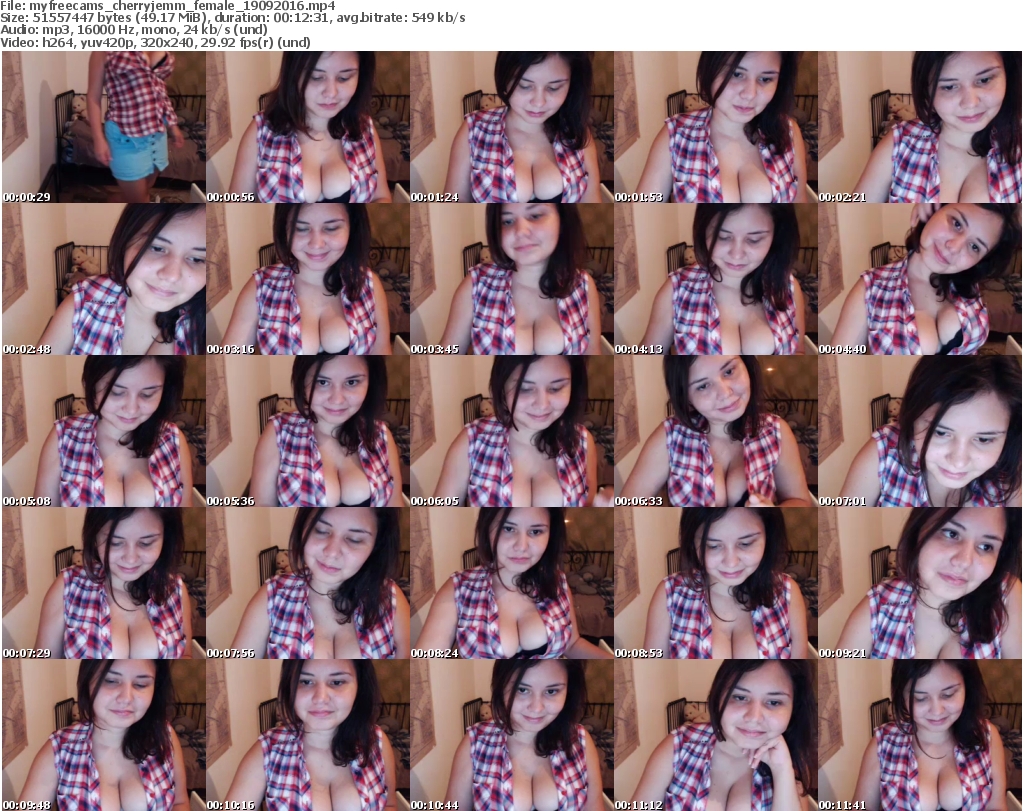
Task: Select the final frame at 00:11:41
Action: (x=920, y=735)
